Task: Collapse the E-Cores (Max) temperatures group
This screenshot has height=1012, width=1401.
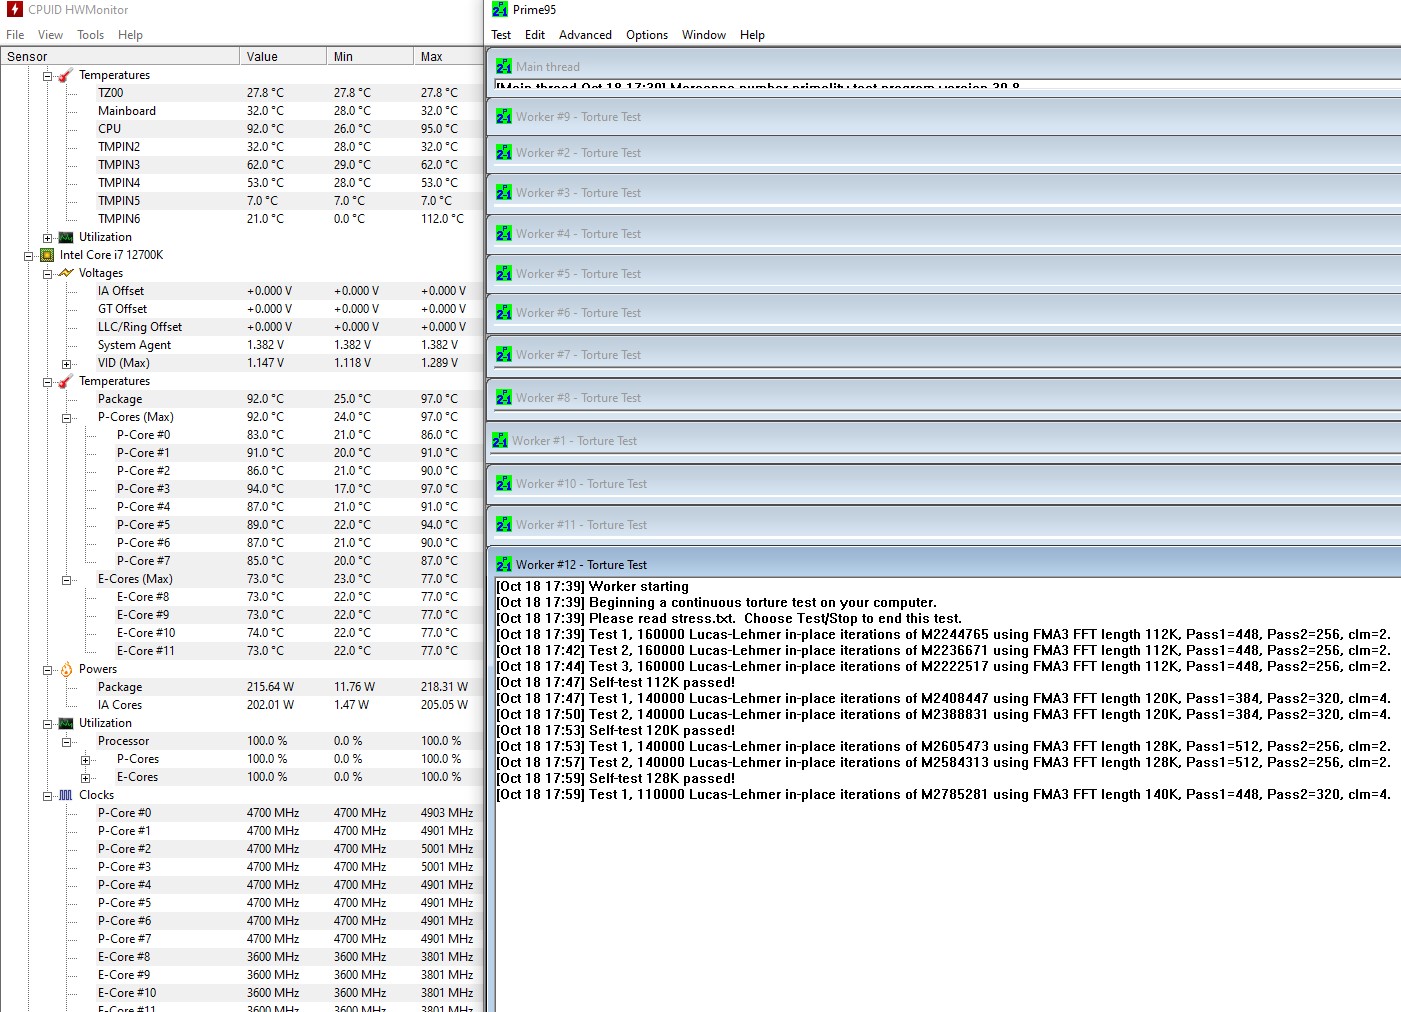Action: (67, 580)
